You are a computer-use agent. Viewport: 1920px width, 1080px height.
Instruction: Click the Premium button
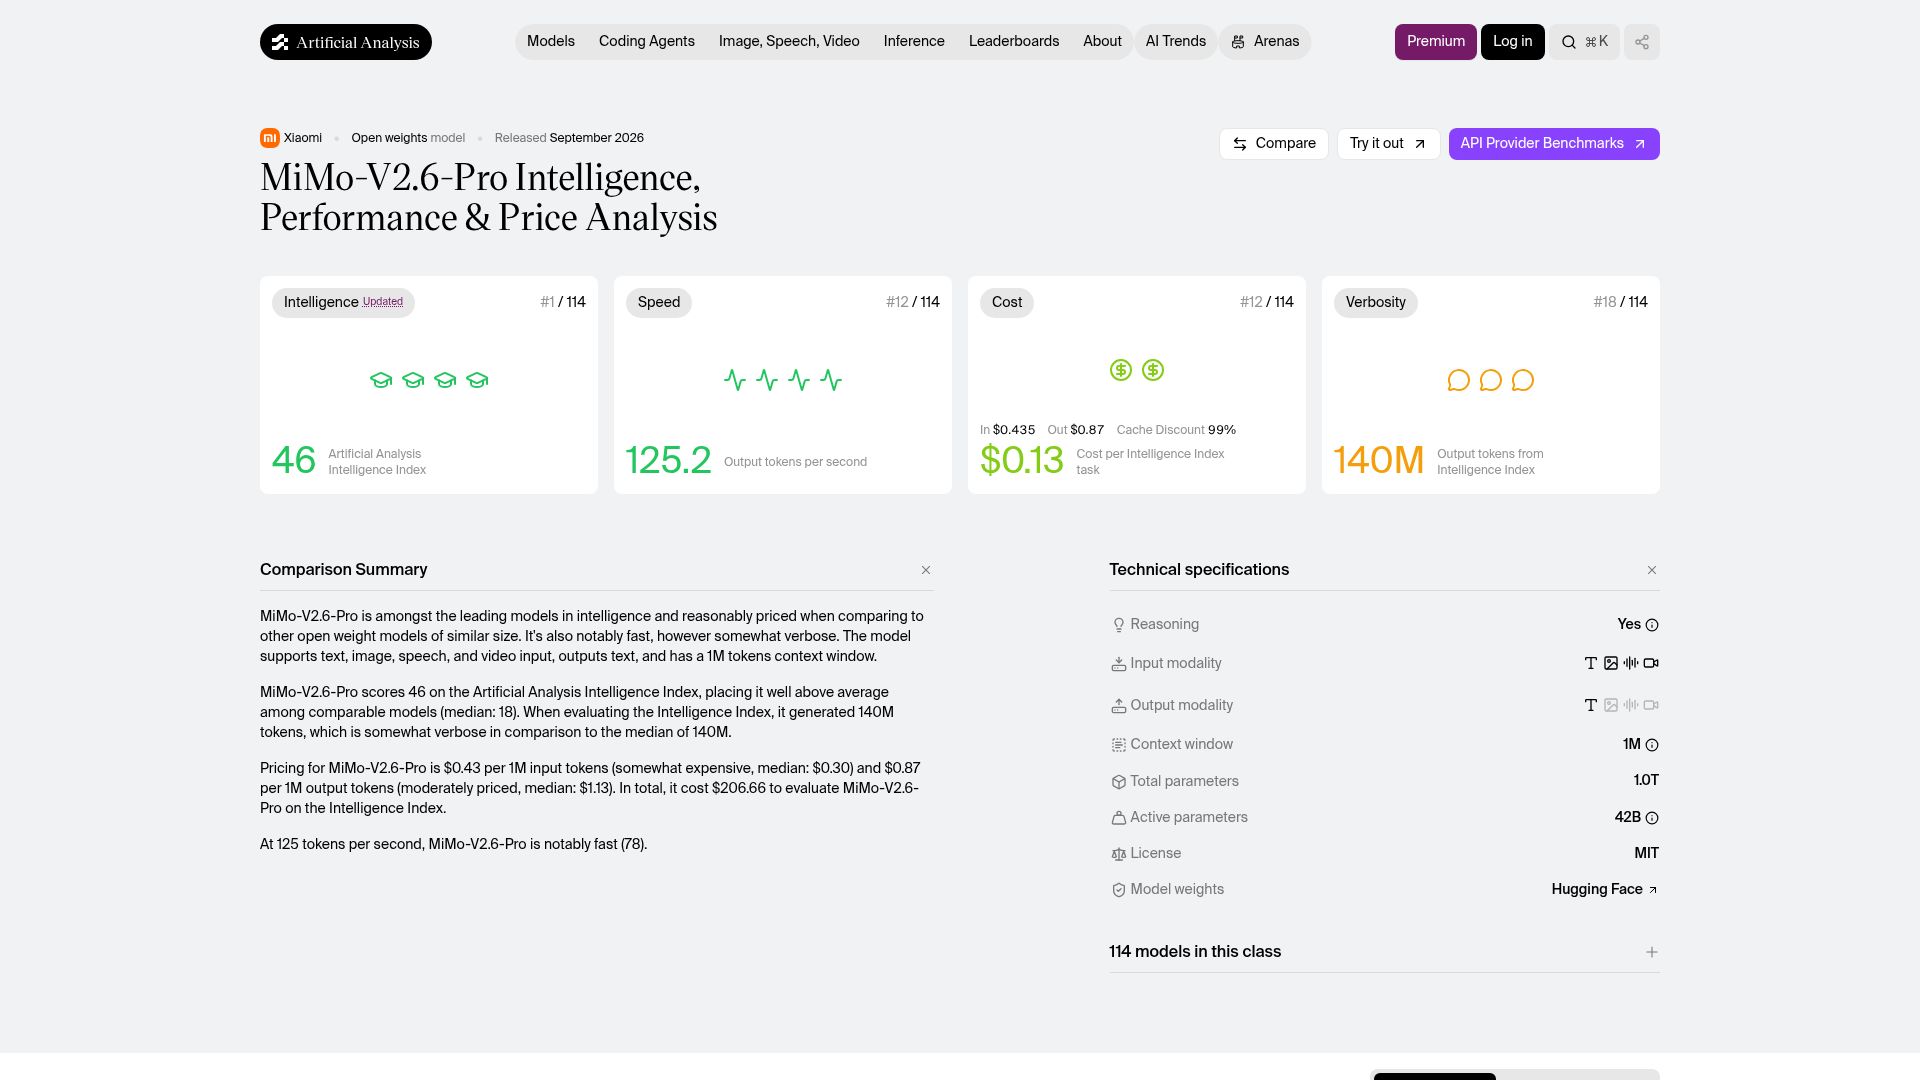pyautogui.click(x=1436, y=42)
